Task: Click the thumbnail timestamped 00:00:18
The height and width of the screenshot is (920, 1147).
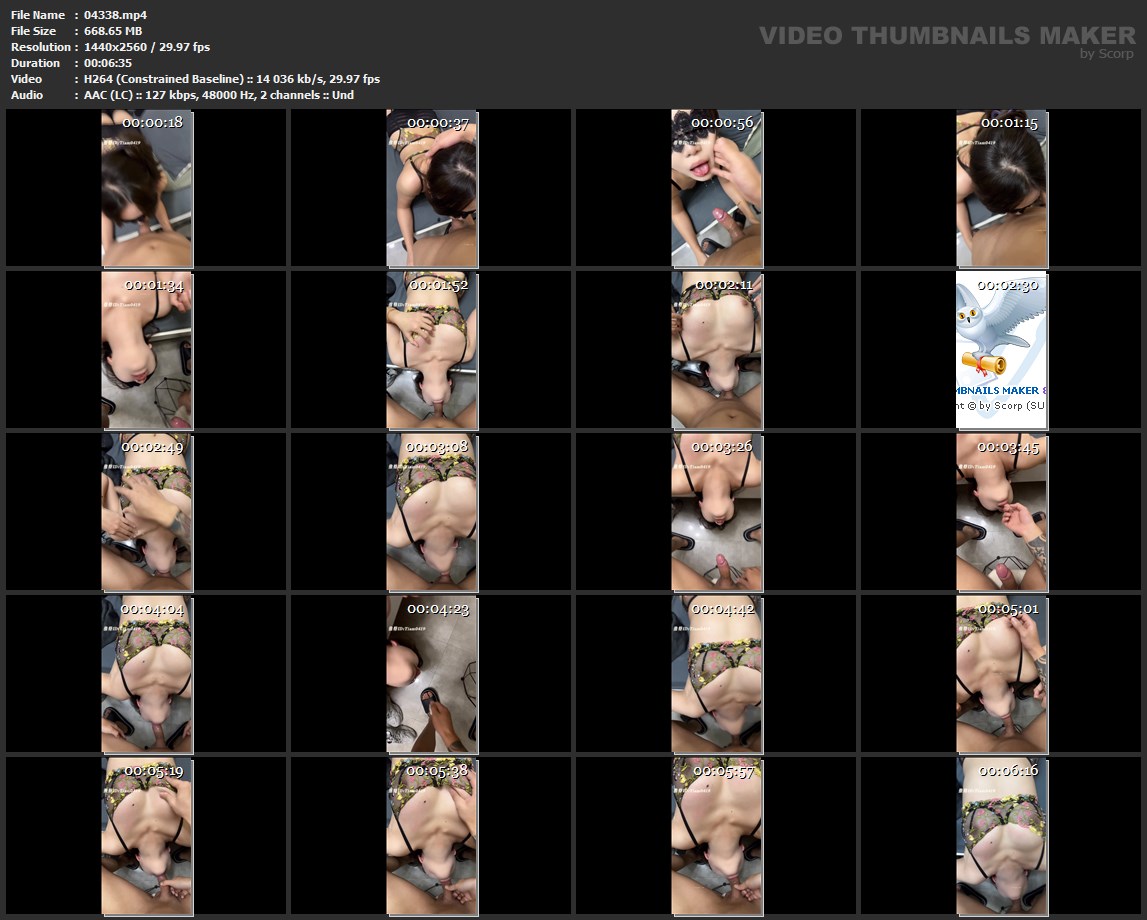Action: click(x=147, y=188)
